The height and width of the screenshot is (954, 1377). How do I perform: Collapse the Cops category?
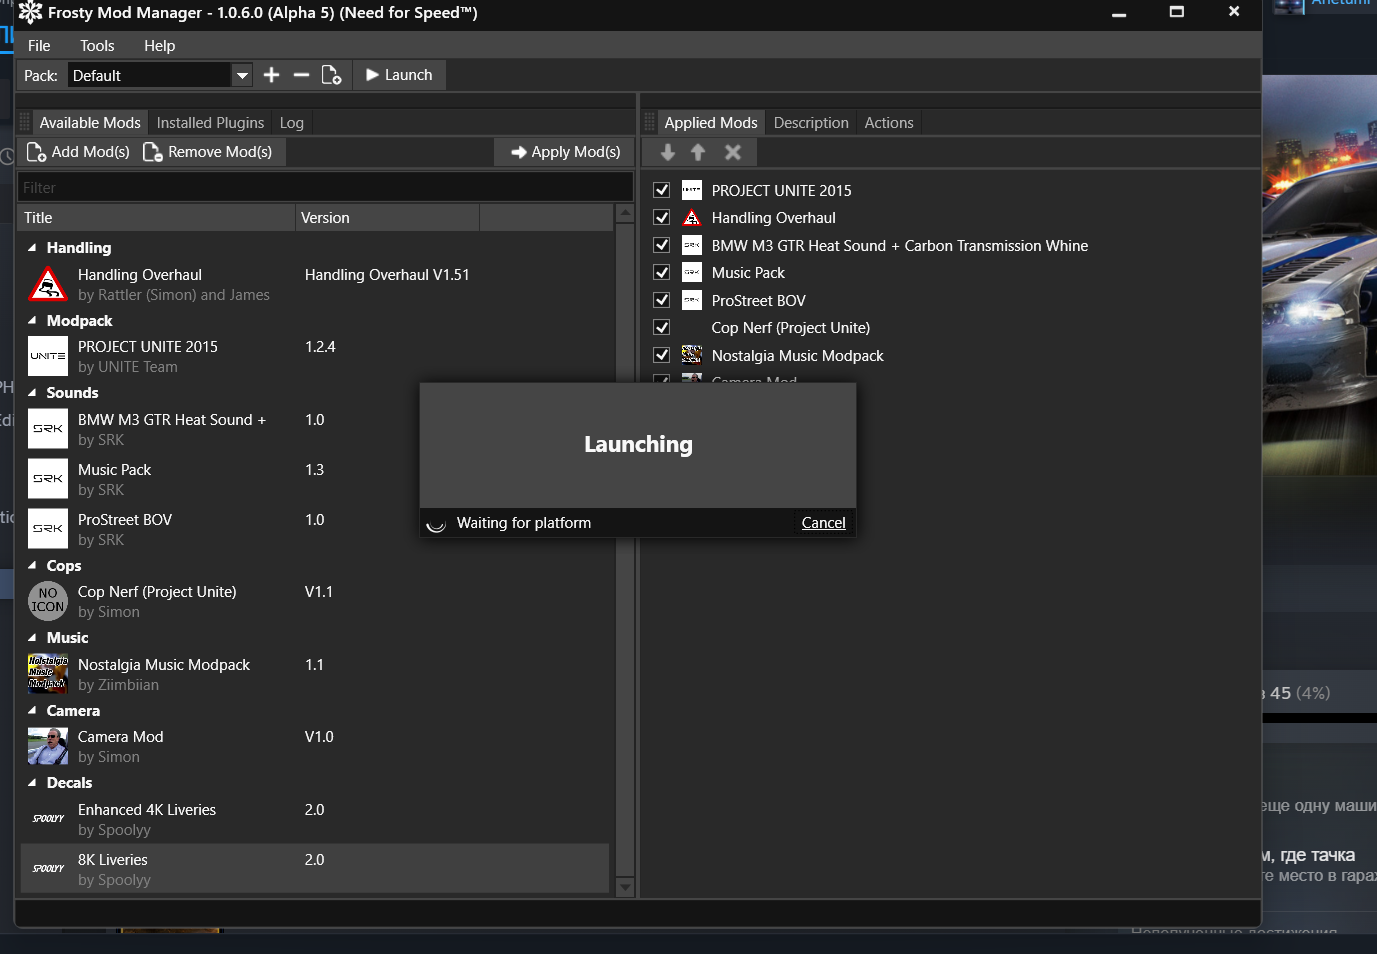coord(32,566)
